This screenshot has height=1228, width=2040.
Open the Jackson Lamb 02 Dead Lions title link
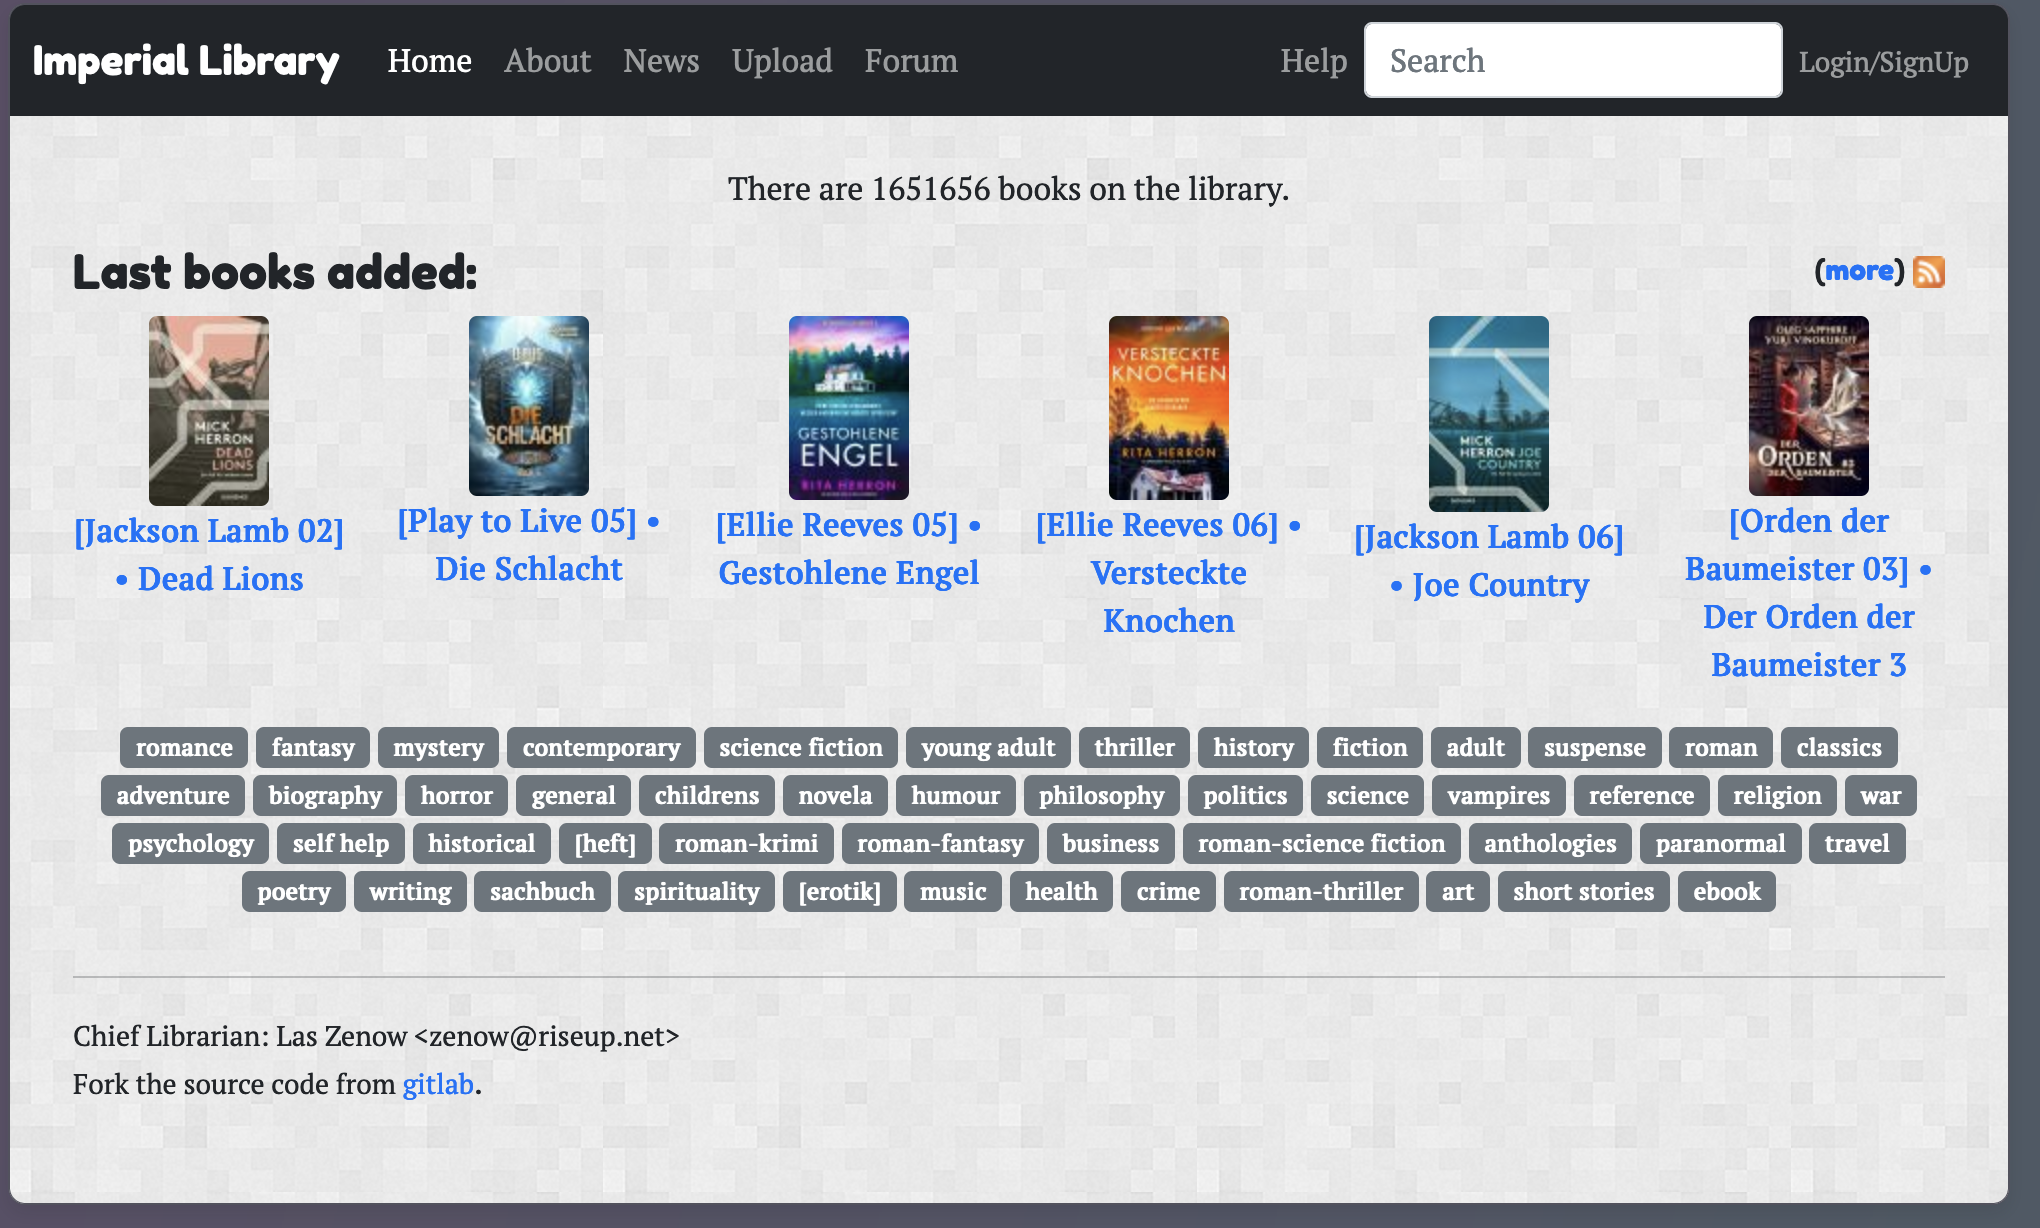tap(209, 555)
